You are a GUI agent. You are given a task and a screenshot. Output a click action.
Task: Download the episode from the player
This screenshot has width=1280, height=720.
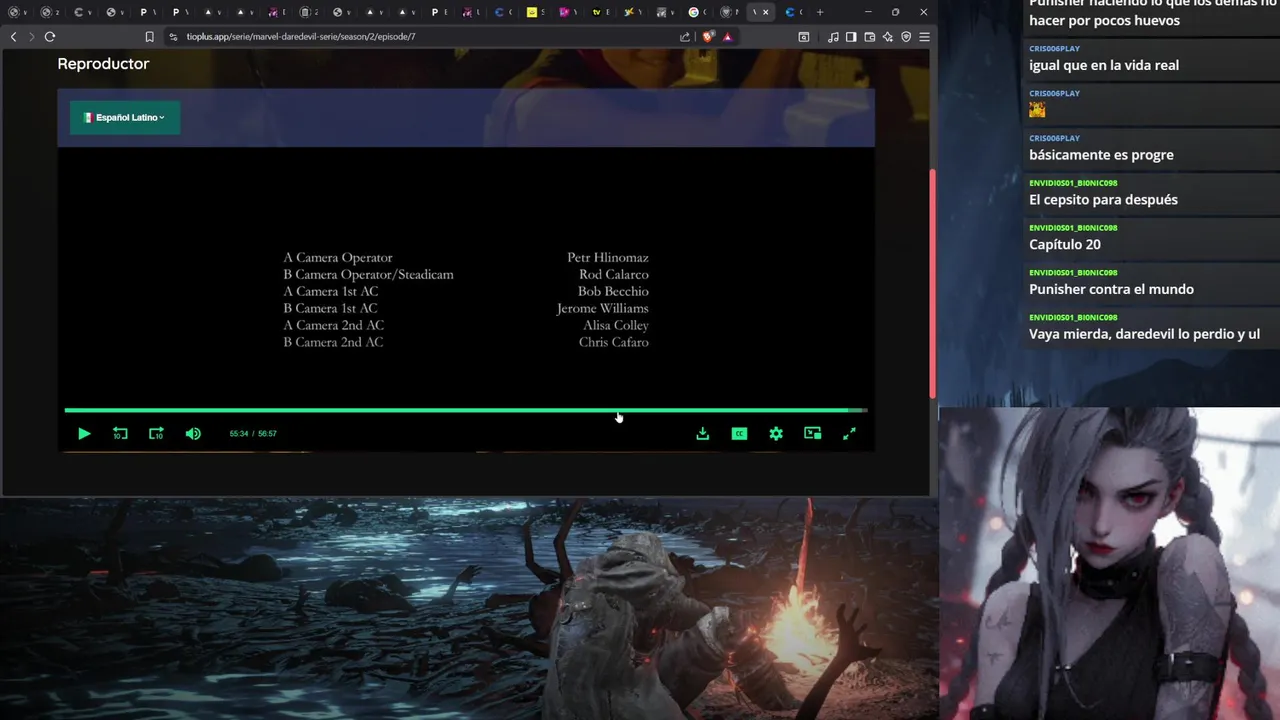click(703, 433)
